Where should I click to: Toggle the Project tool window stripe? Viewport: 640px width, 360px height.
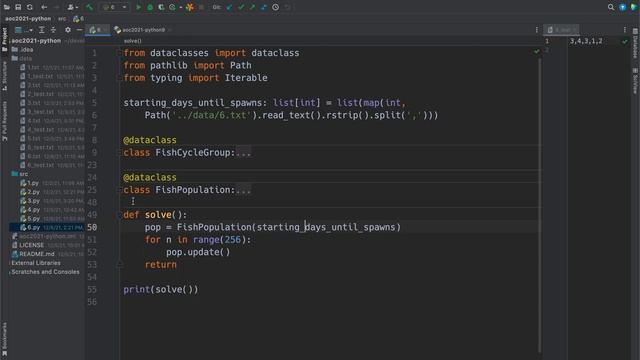pyautogui.click(x=4, y=40)
